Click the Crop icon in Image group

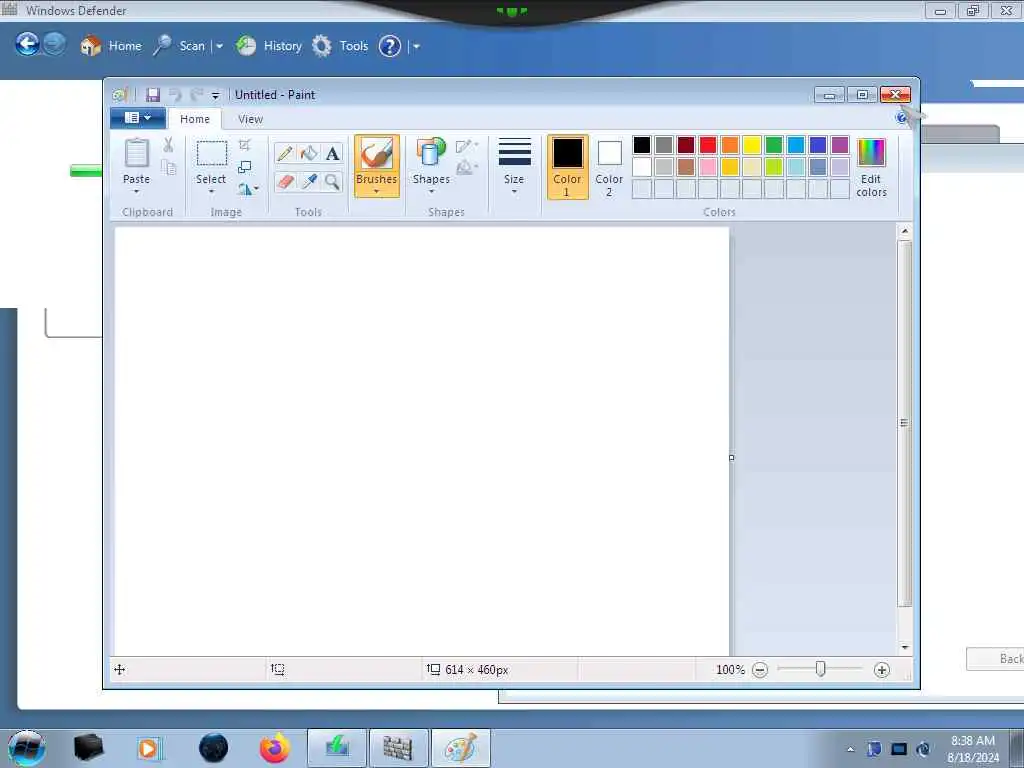245,145
